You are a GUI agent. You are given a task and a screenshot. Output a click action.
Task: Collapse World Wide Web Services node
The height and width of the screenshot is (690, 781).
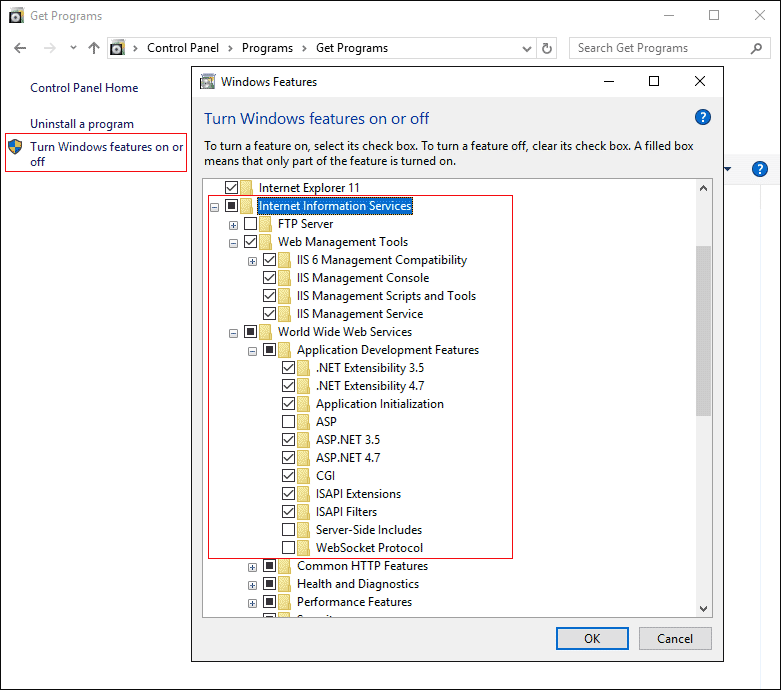[x=234, y=333]
